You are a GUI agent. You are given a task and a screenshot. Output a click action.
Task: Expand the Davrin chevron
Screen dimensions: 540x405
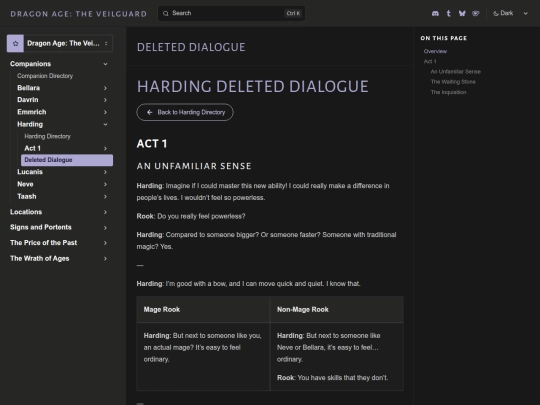point(105,100)
